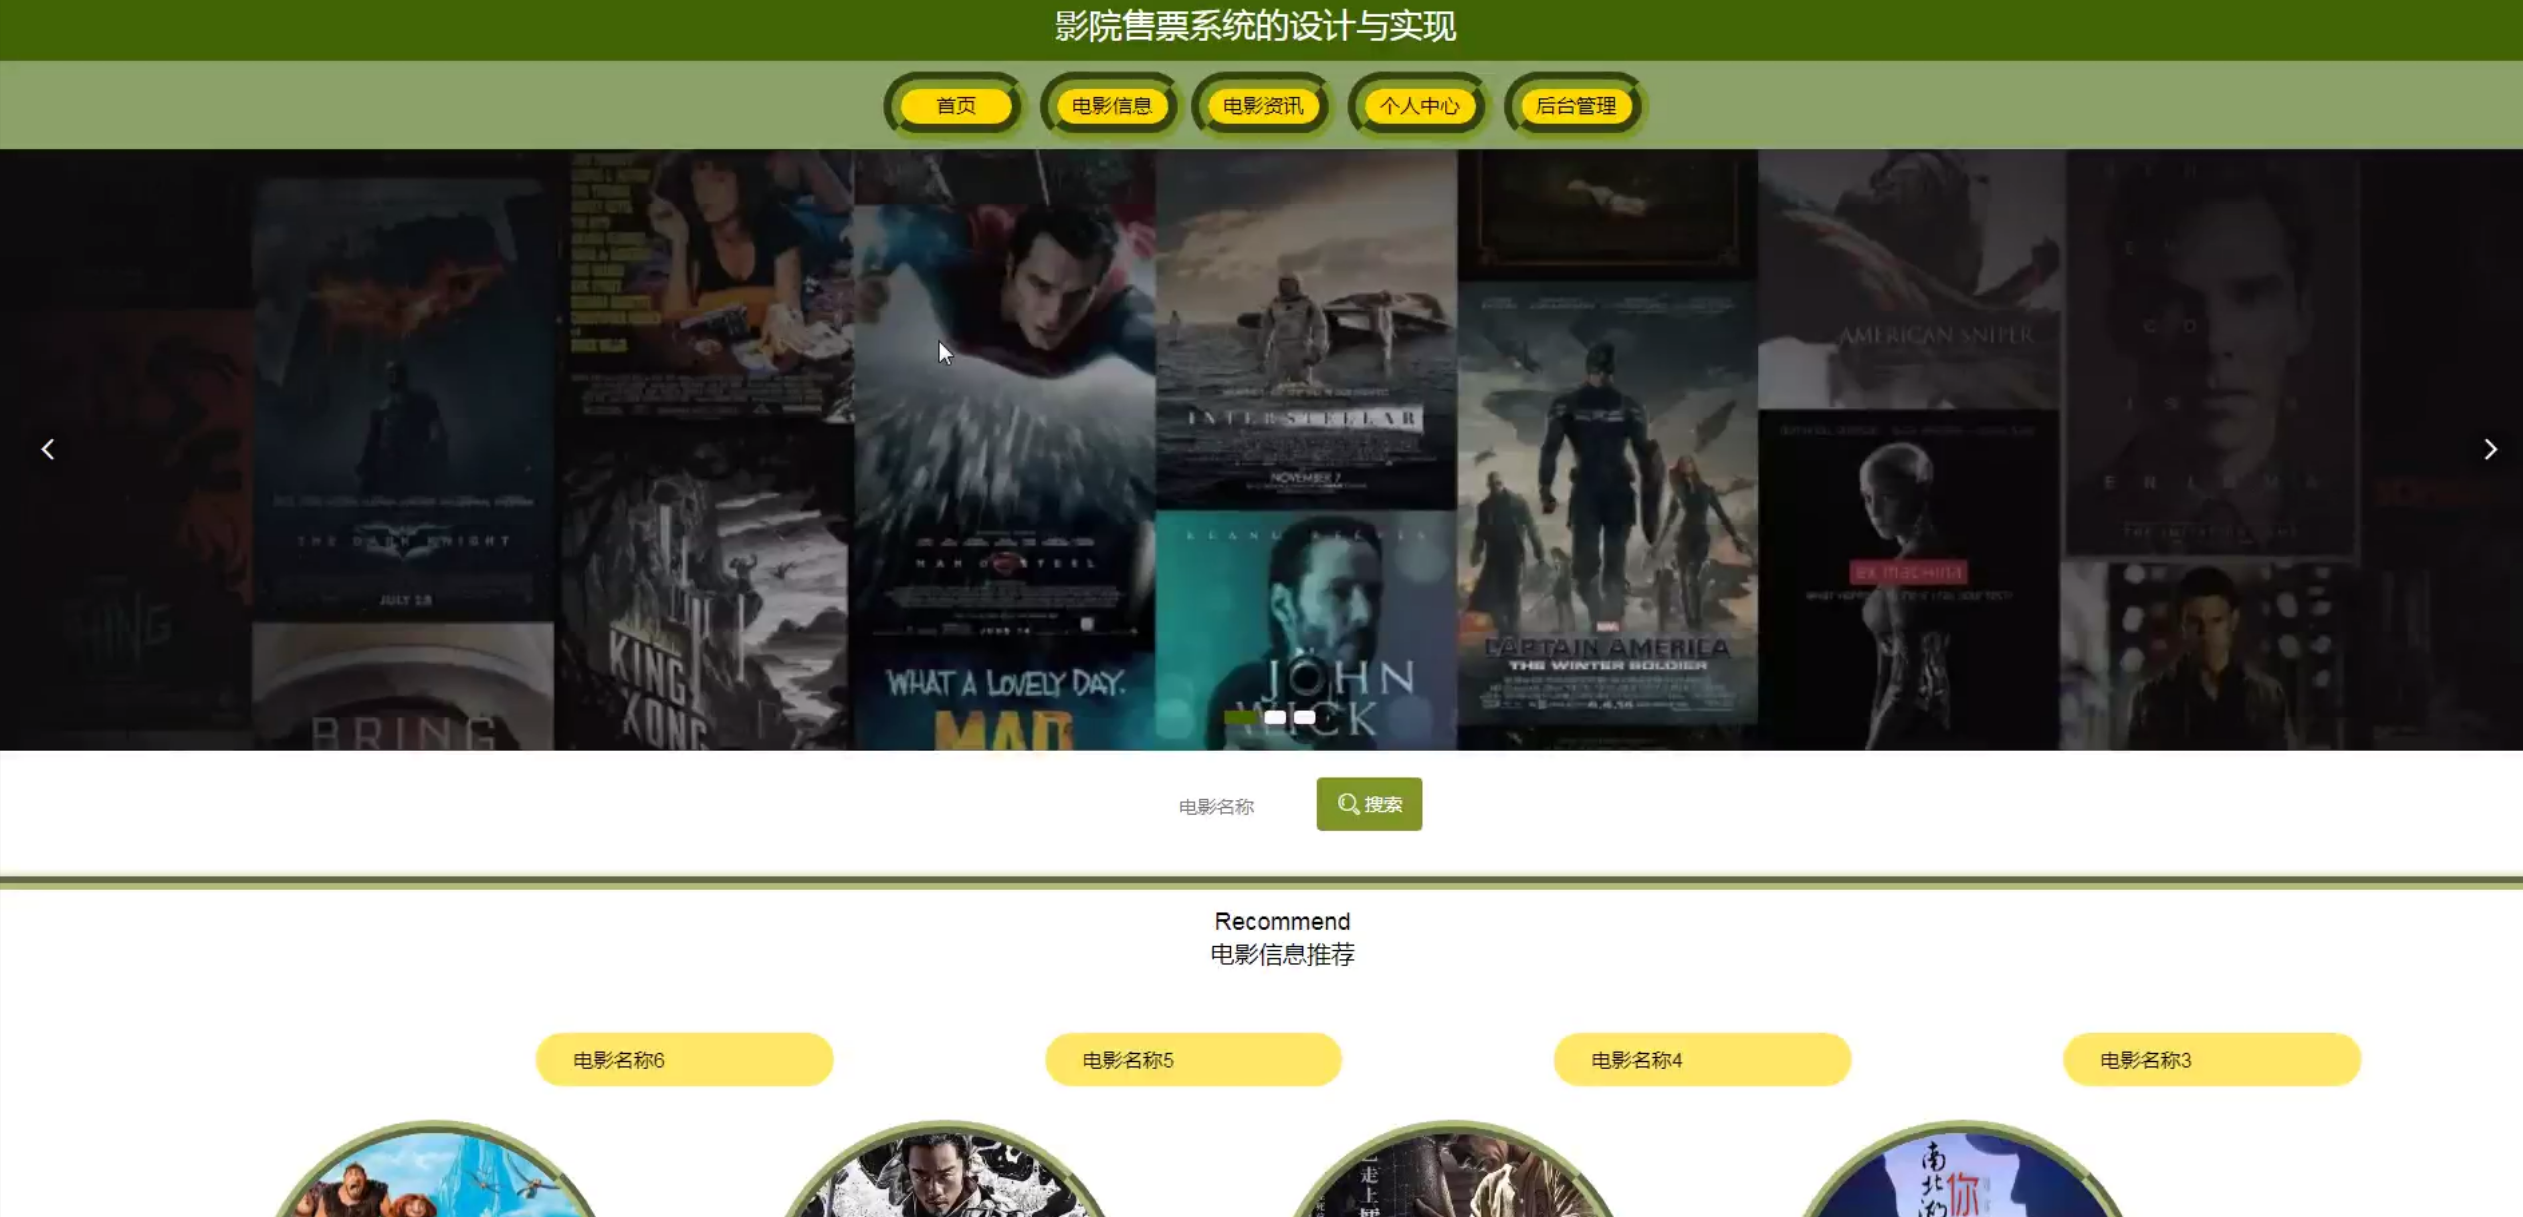2523x1217 pixels.
Task: Select the third carousel indicator dot
Action: (1304, 717)
